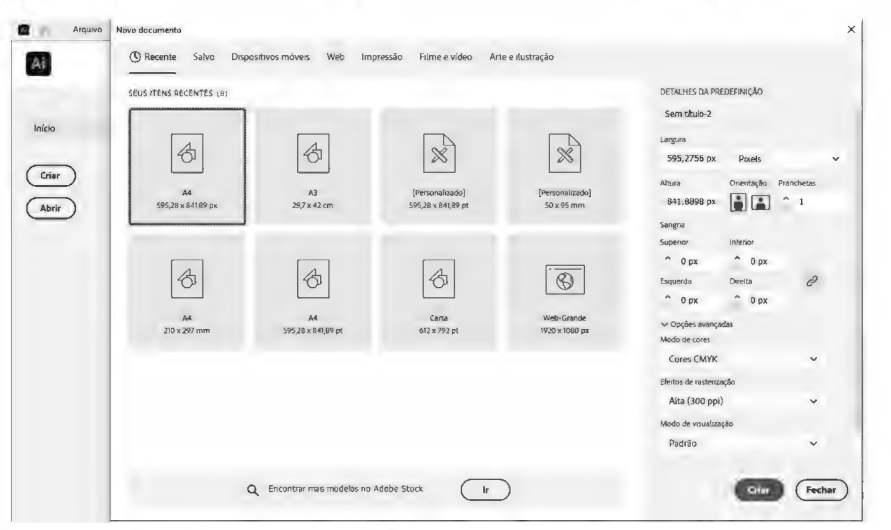Screen dimensions: 891x530
Task: Open the Alta (300 ppi) raster dropdown
Action: pos(742,401)
